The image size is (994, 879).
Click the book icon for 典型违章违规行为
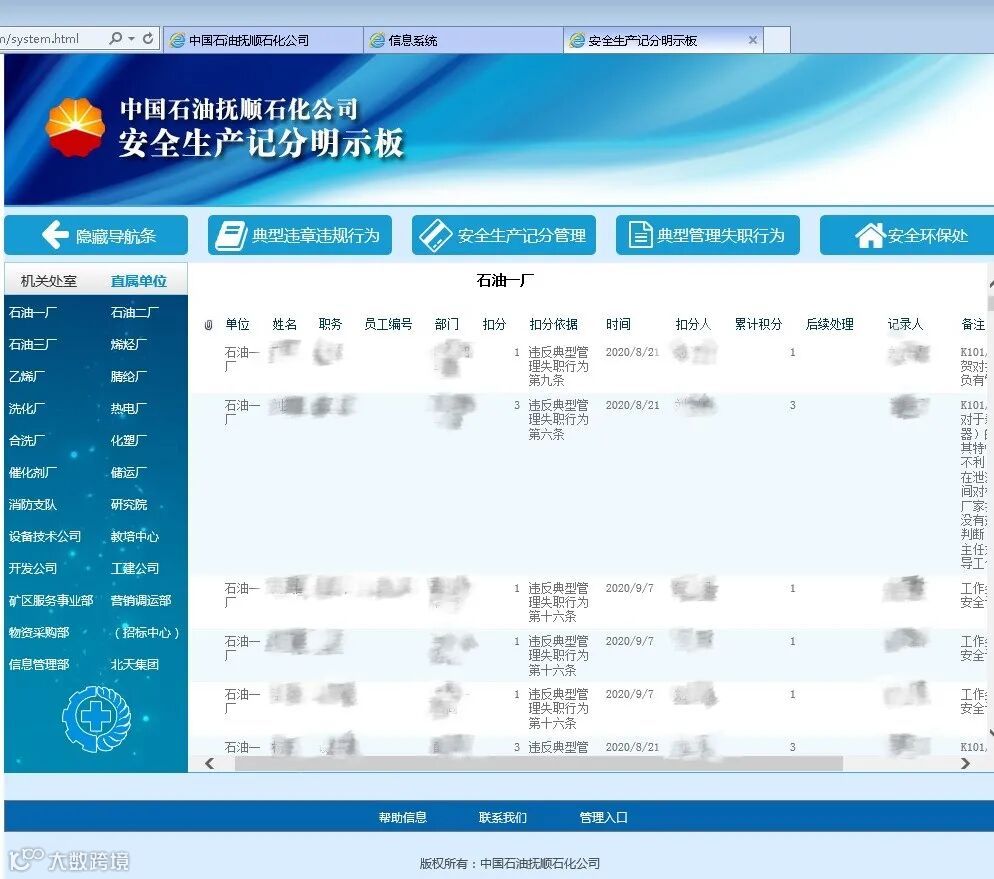click(230, 235)
